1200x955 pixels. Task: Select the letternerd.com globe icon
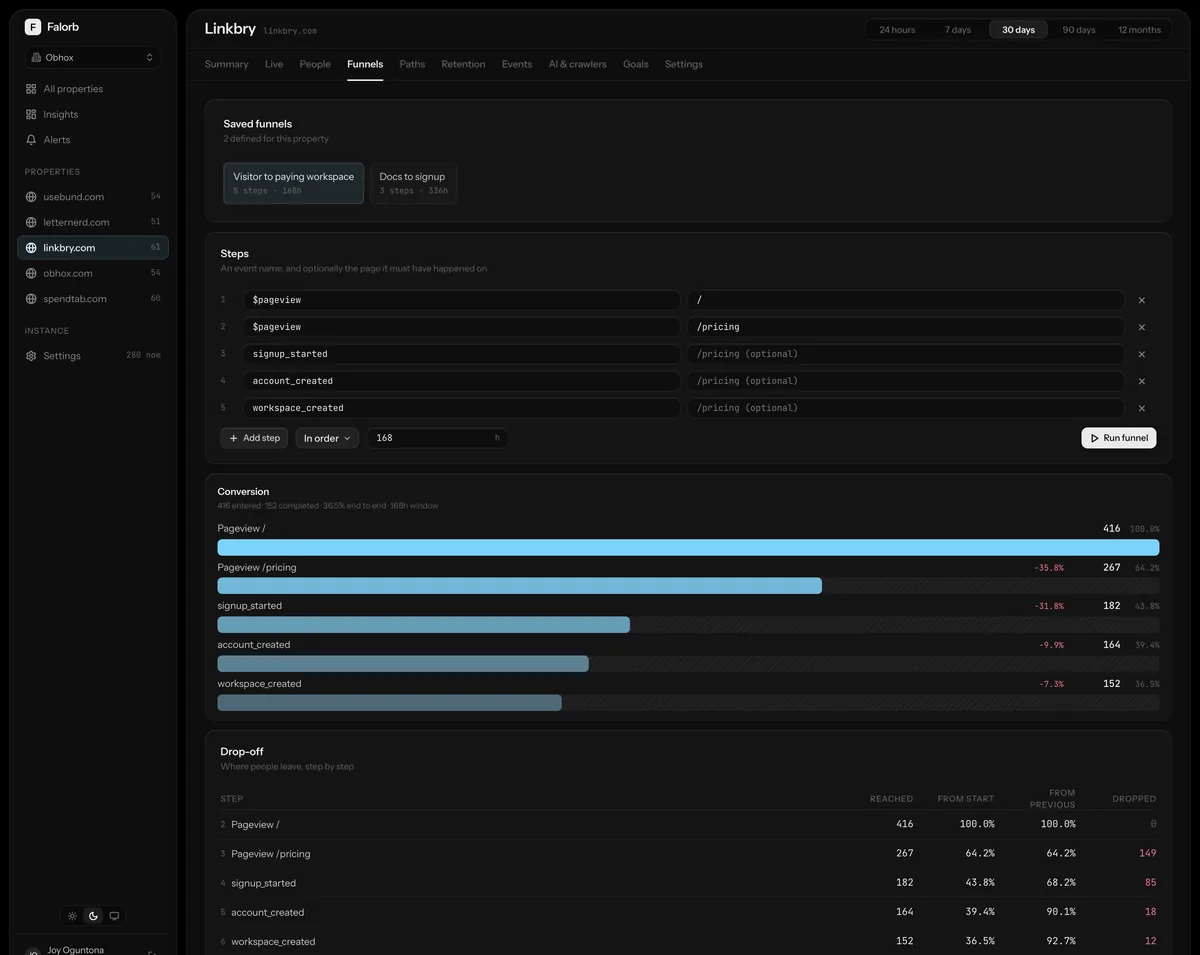pos(31,222)
